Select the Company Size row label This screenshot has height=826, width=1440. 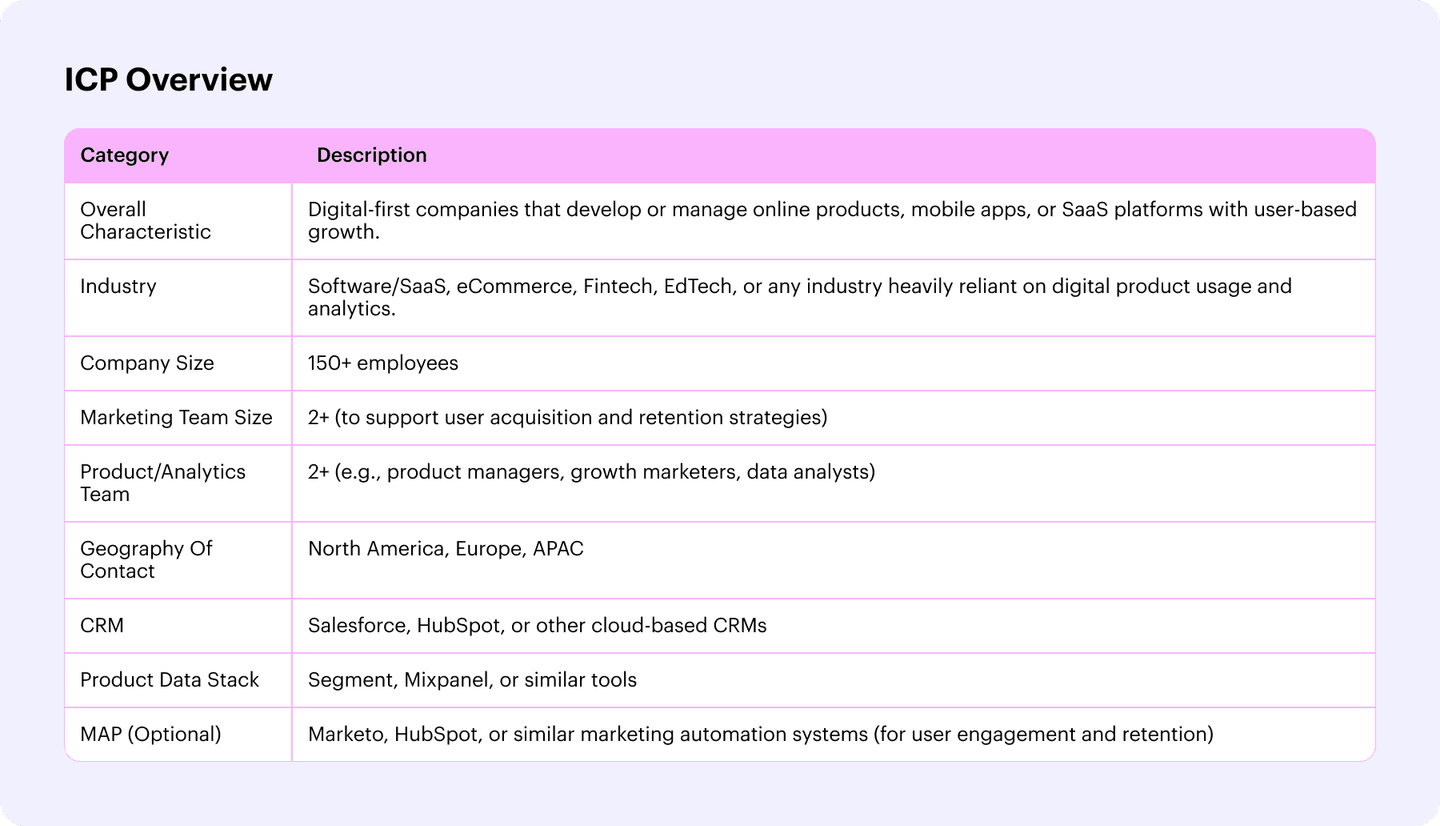click(x=147, y=363)
